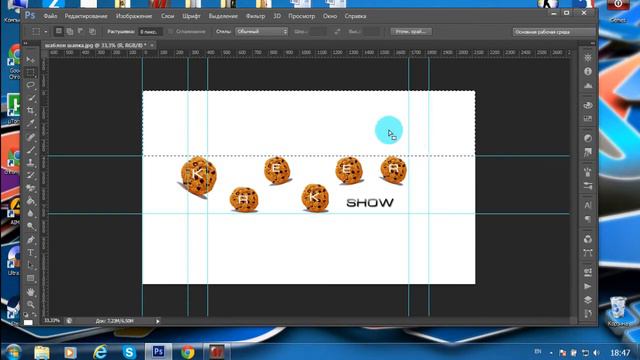Open the Style (Обычный) dropdown
Image resolution: width=640 pixels, height=360 pixels.
pyautogui.click(x=261, y=31)
